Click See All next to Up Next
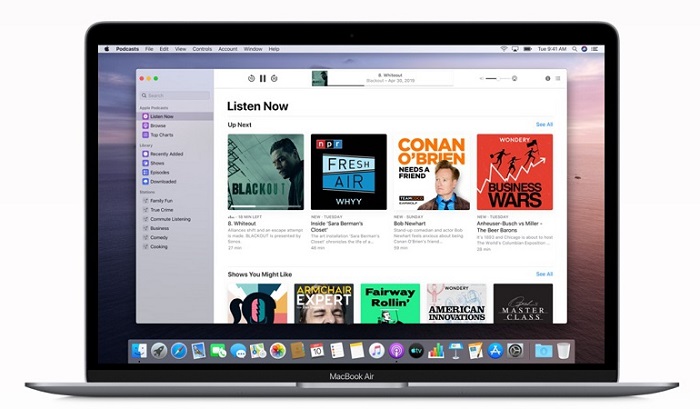The image size is (700, 409). pos(544,125)
